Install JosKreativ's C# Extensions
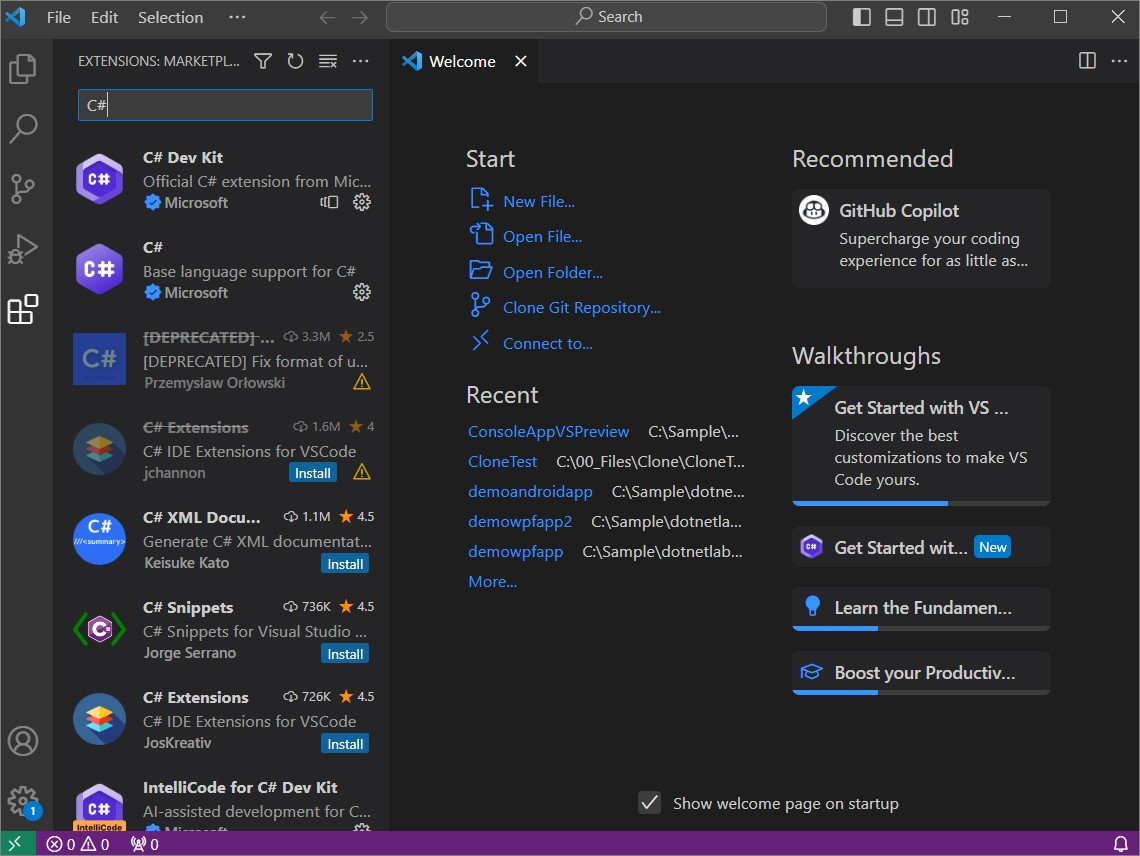1140x856 pixels. pyautogui.click(x=345, y=744)
